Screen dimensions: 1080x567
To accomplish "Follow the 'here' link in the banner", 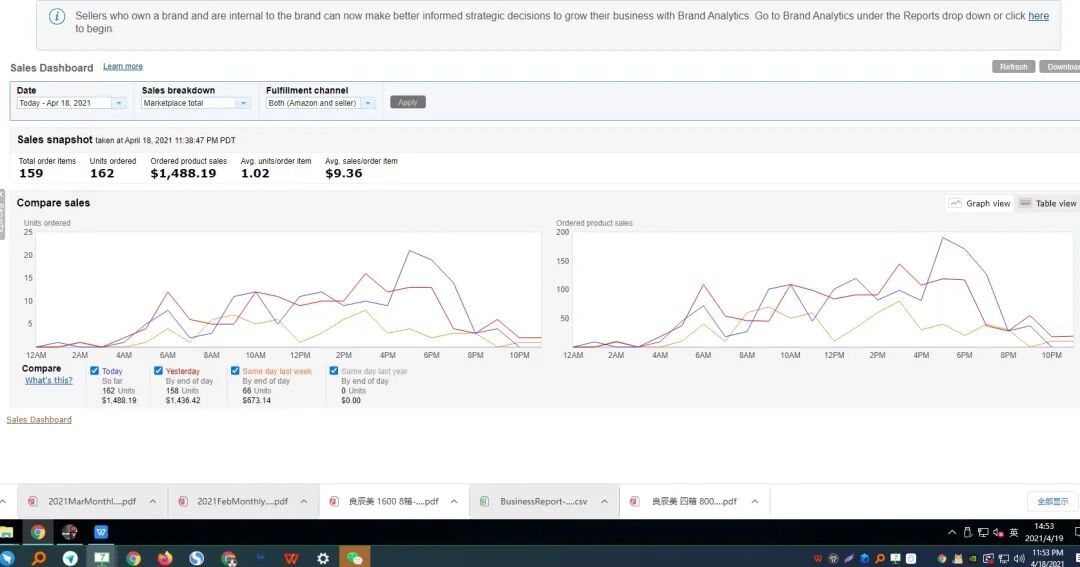I will (x=1039, y=16).
